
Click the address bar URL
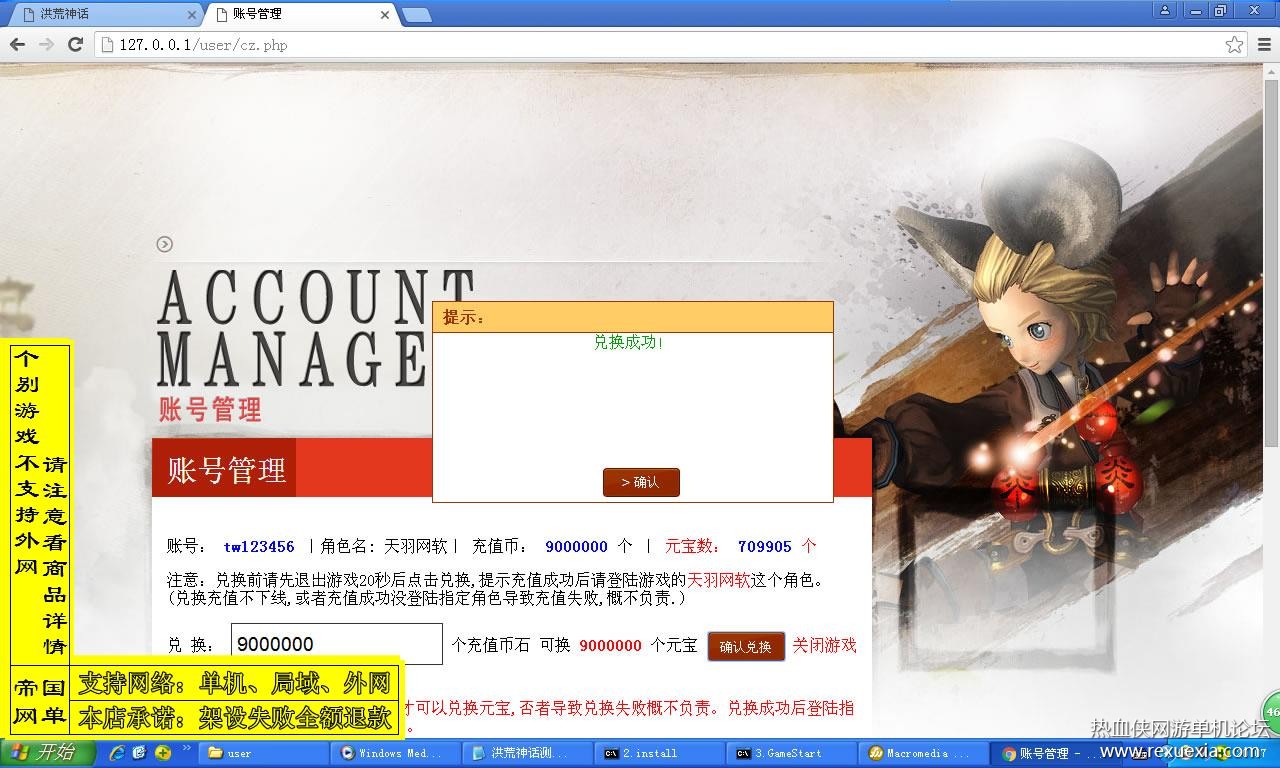tap(203, 45)
